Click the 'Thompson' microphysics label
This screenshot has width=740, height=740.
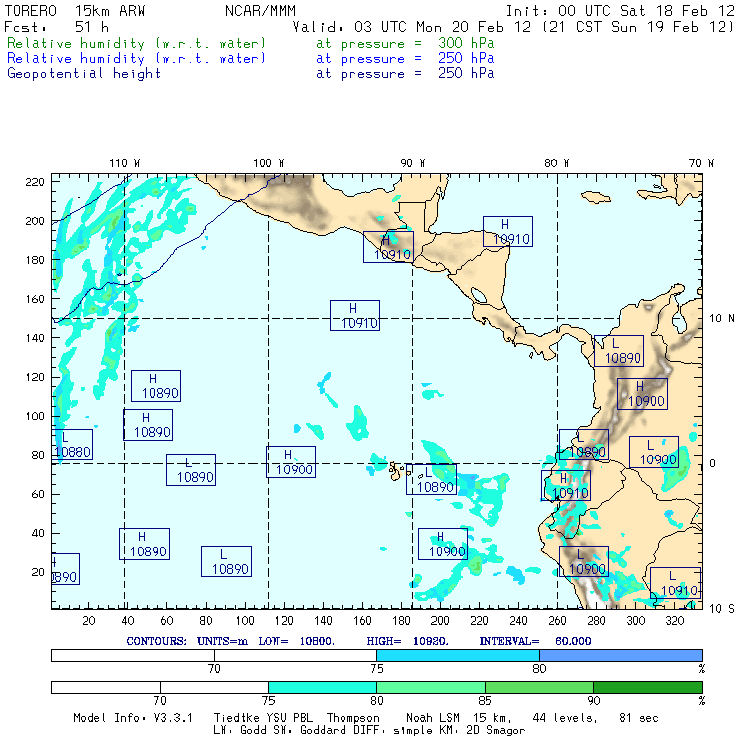(353, 718)
